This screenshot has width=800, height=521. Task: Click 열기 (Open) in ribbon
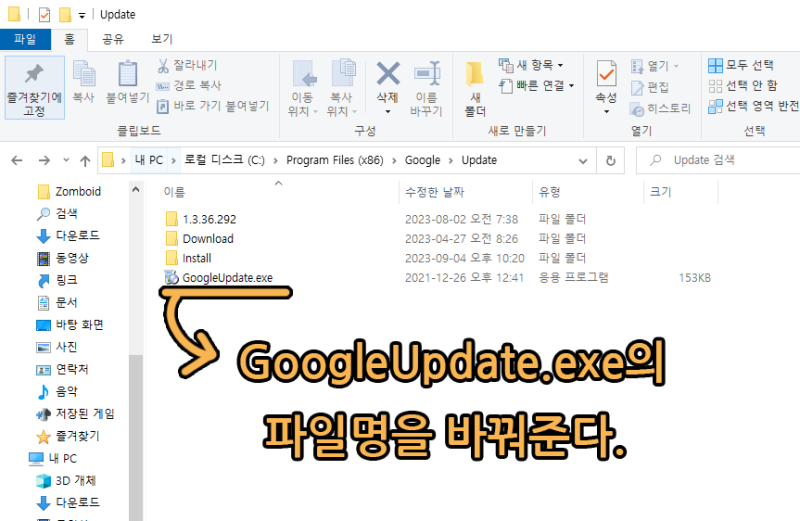click(x=654, y=66)
